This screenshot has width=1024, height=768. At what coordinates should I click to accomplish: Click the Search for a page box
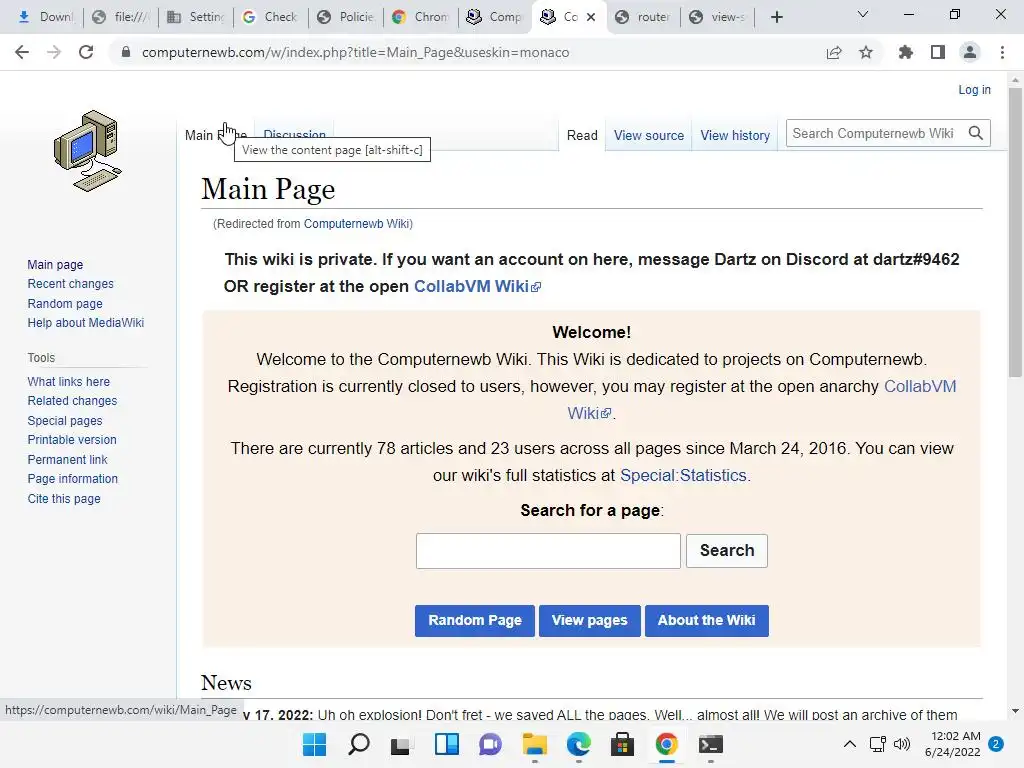tap(548, 551)
